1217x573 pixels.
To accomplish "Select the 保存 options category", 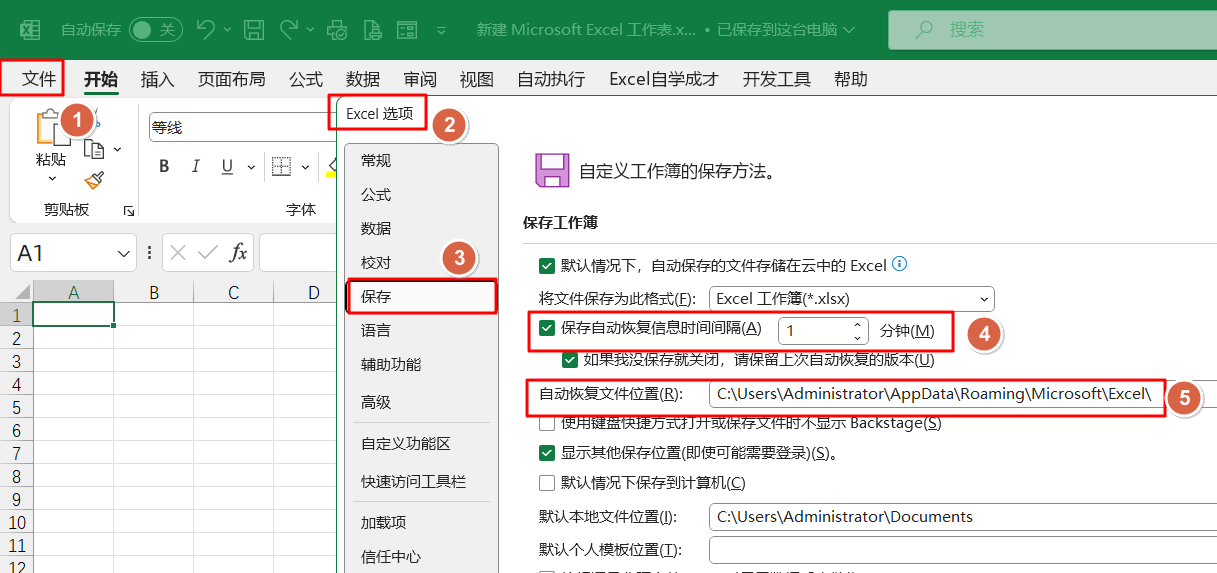I will point(421,297).
